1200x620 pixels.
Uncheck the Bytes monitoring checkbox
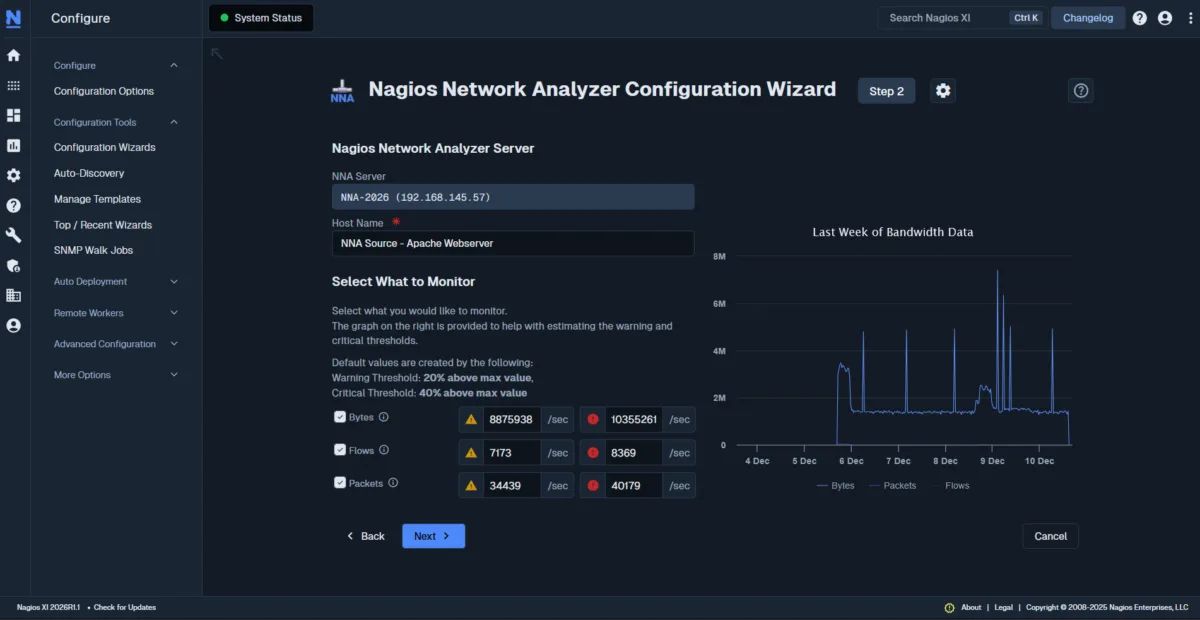click(340, 417)
